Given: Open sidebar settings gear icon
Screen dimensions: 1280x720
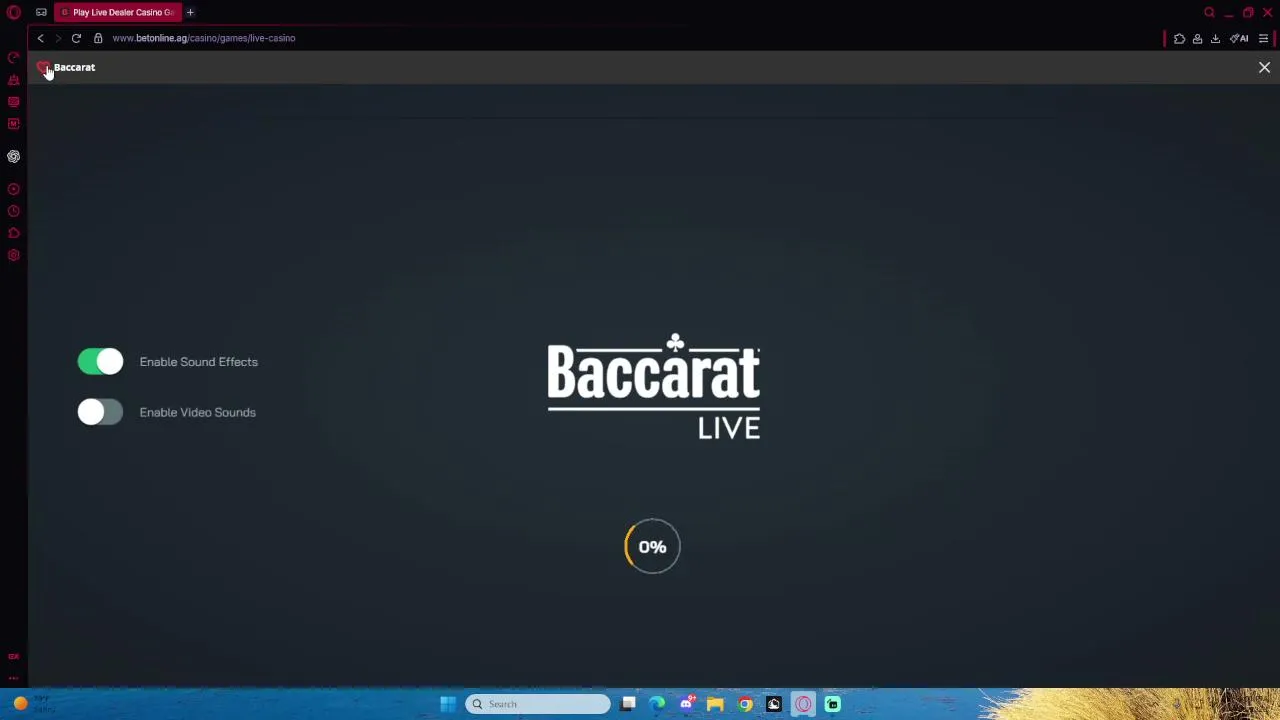Looking at the screenshot, I should pos(14,255).
